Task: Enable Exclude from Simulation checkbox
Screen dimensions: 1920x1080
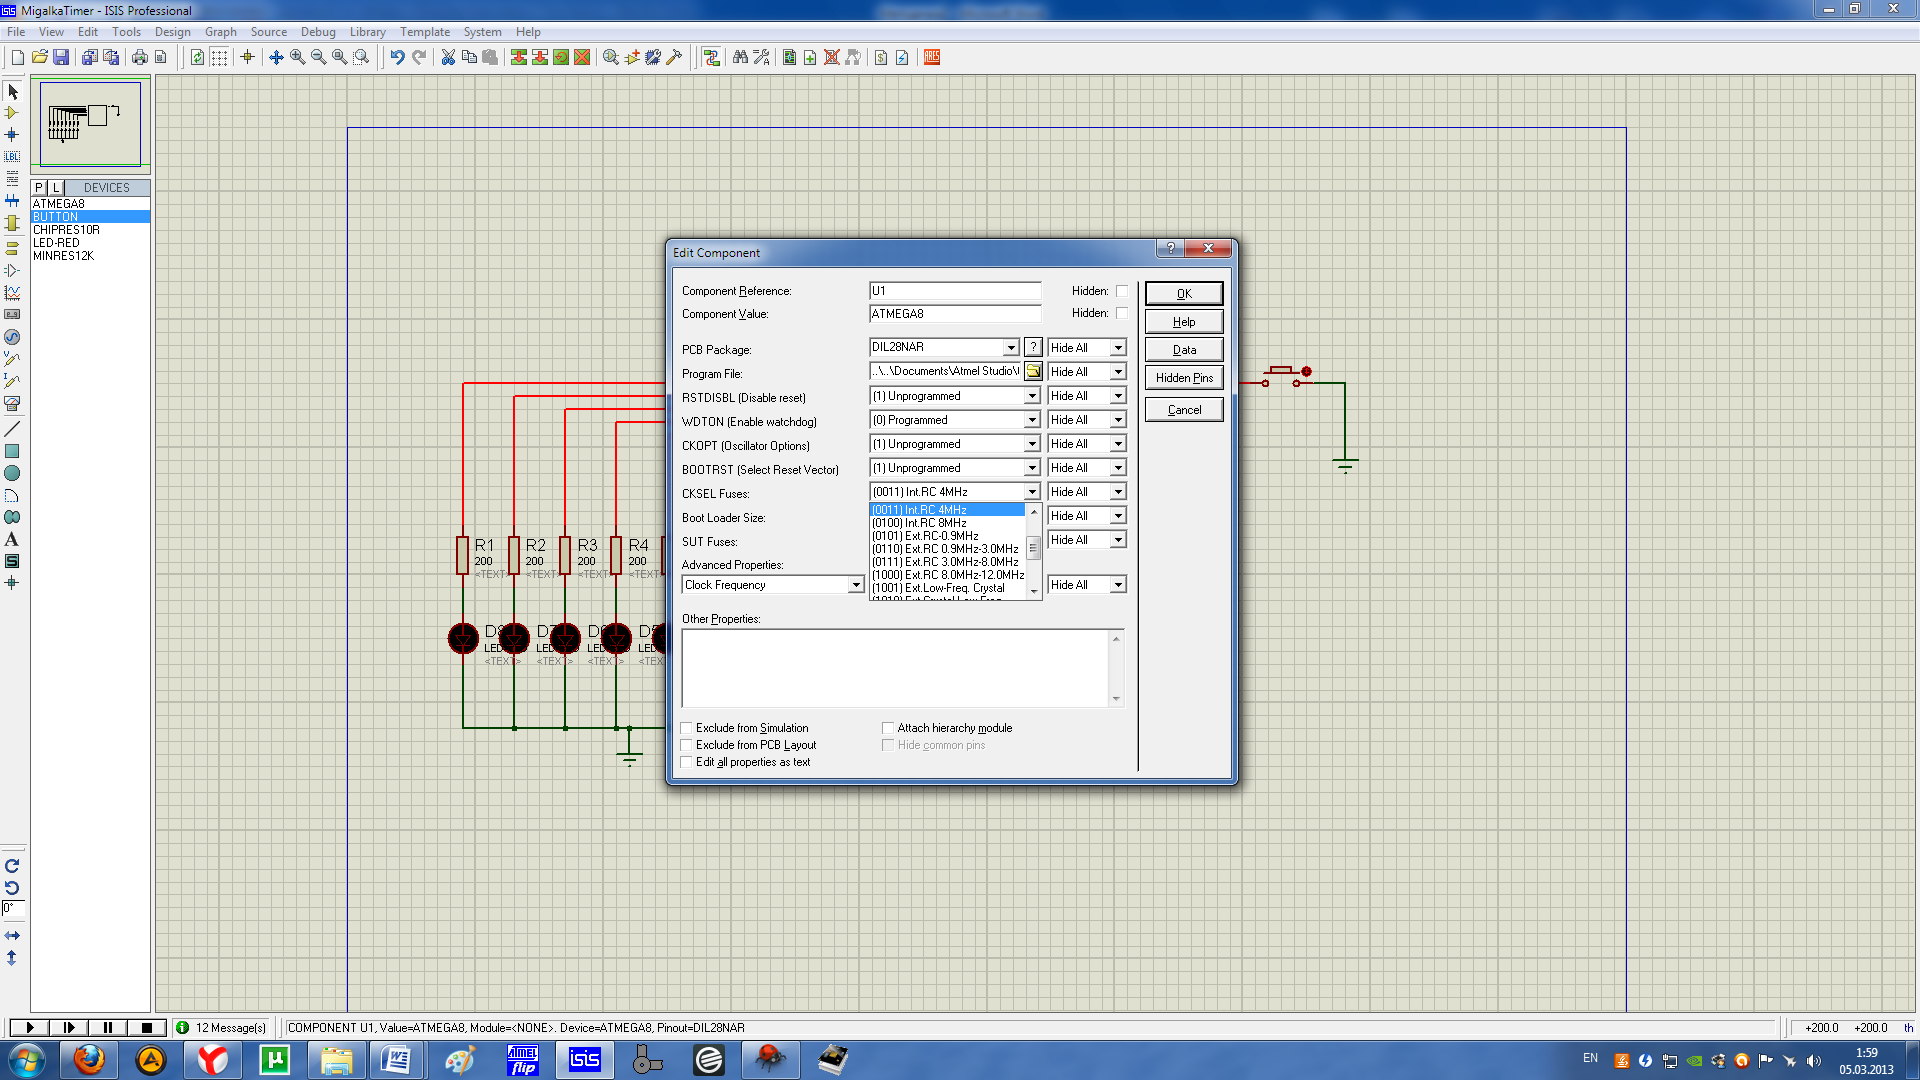Action: 687,728
